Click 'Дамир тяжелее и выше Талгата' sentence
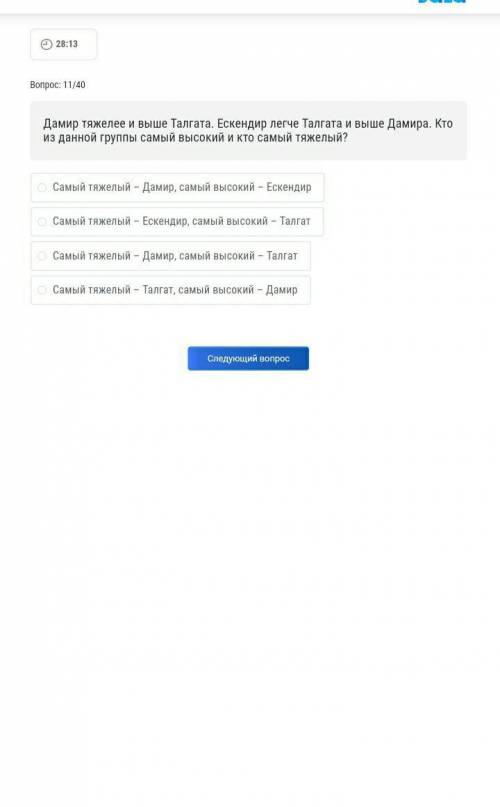500x807 pixels. click(x=127, y=124)
